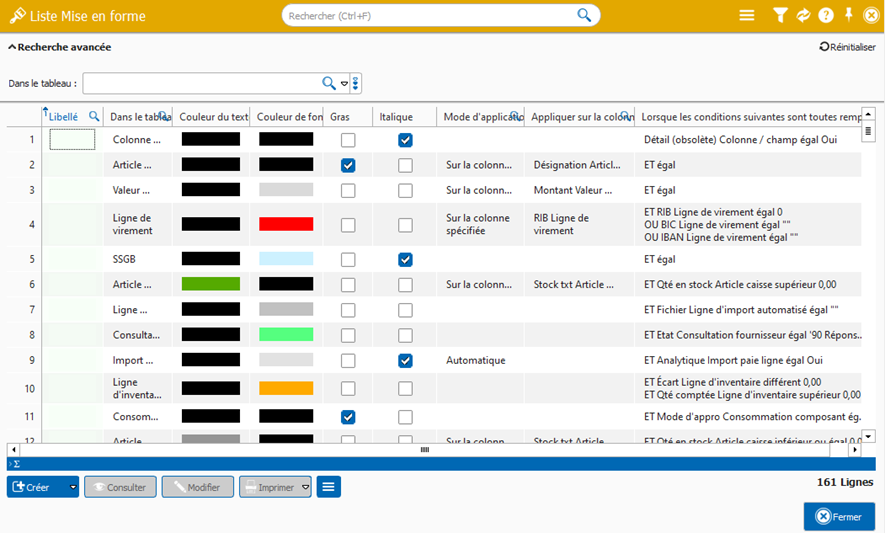Click the Libellé column search magnifier

[94, 117]
